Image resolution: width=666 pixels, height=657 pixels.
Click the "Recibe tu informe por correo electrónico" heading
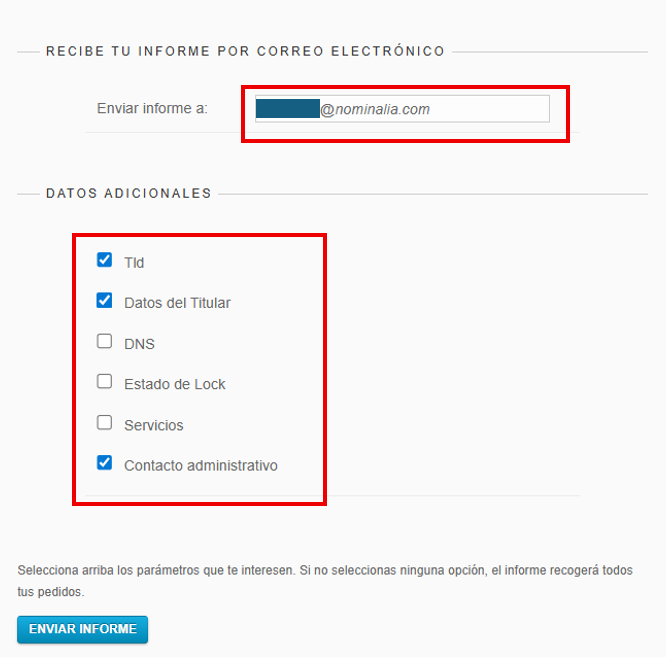click(245, 51)
